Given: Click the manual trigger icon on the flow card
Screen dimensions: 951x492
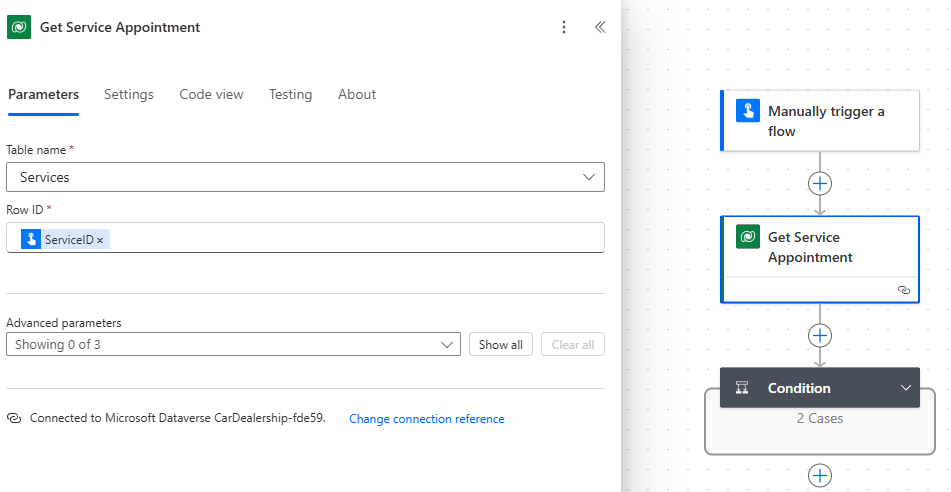Looking at the screenshot, I should point(748,111).
